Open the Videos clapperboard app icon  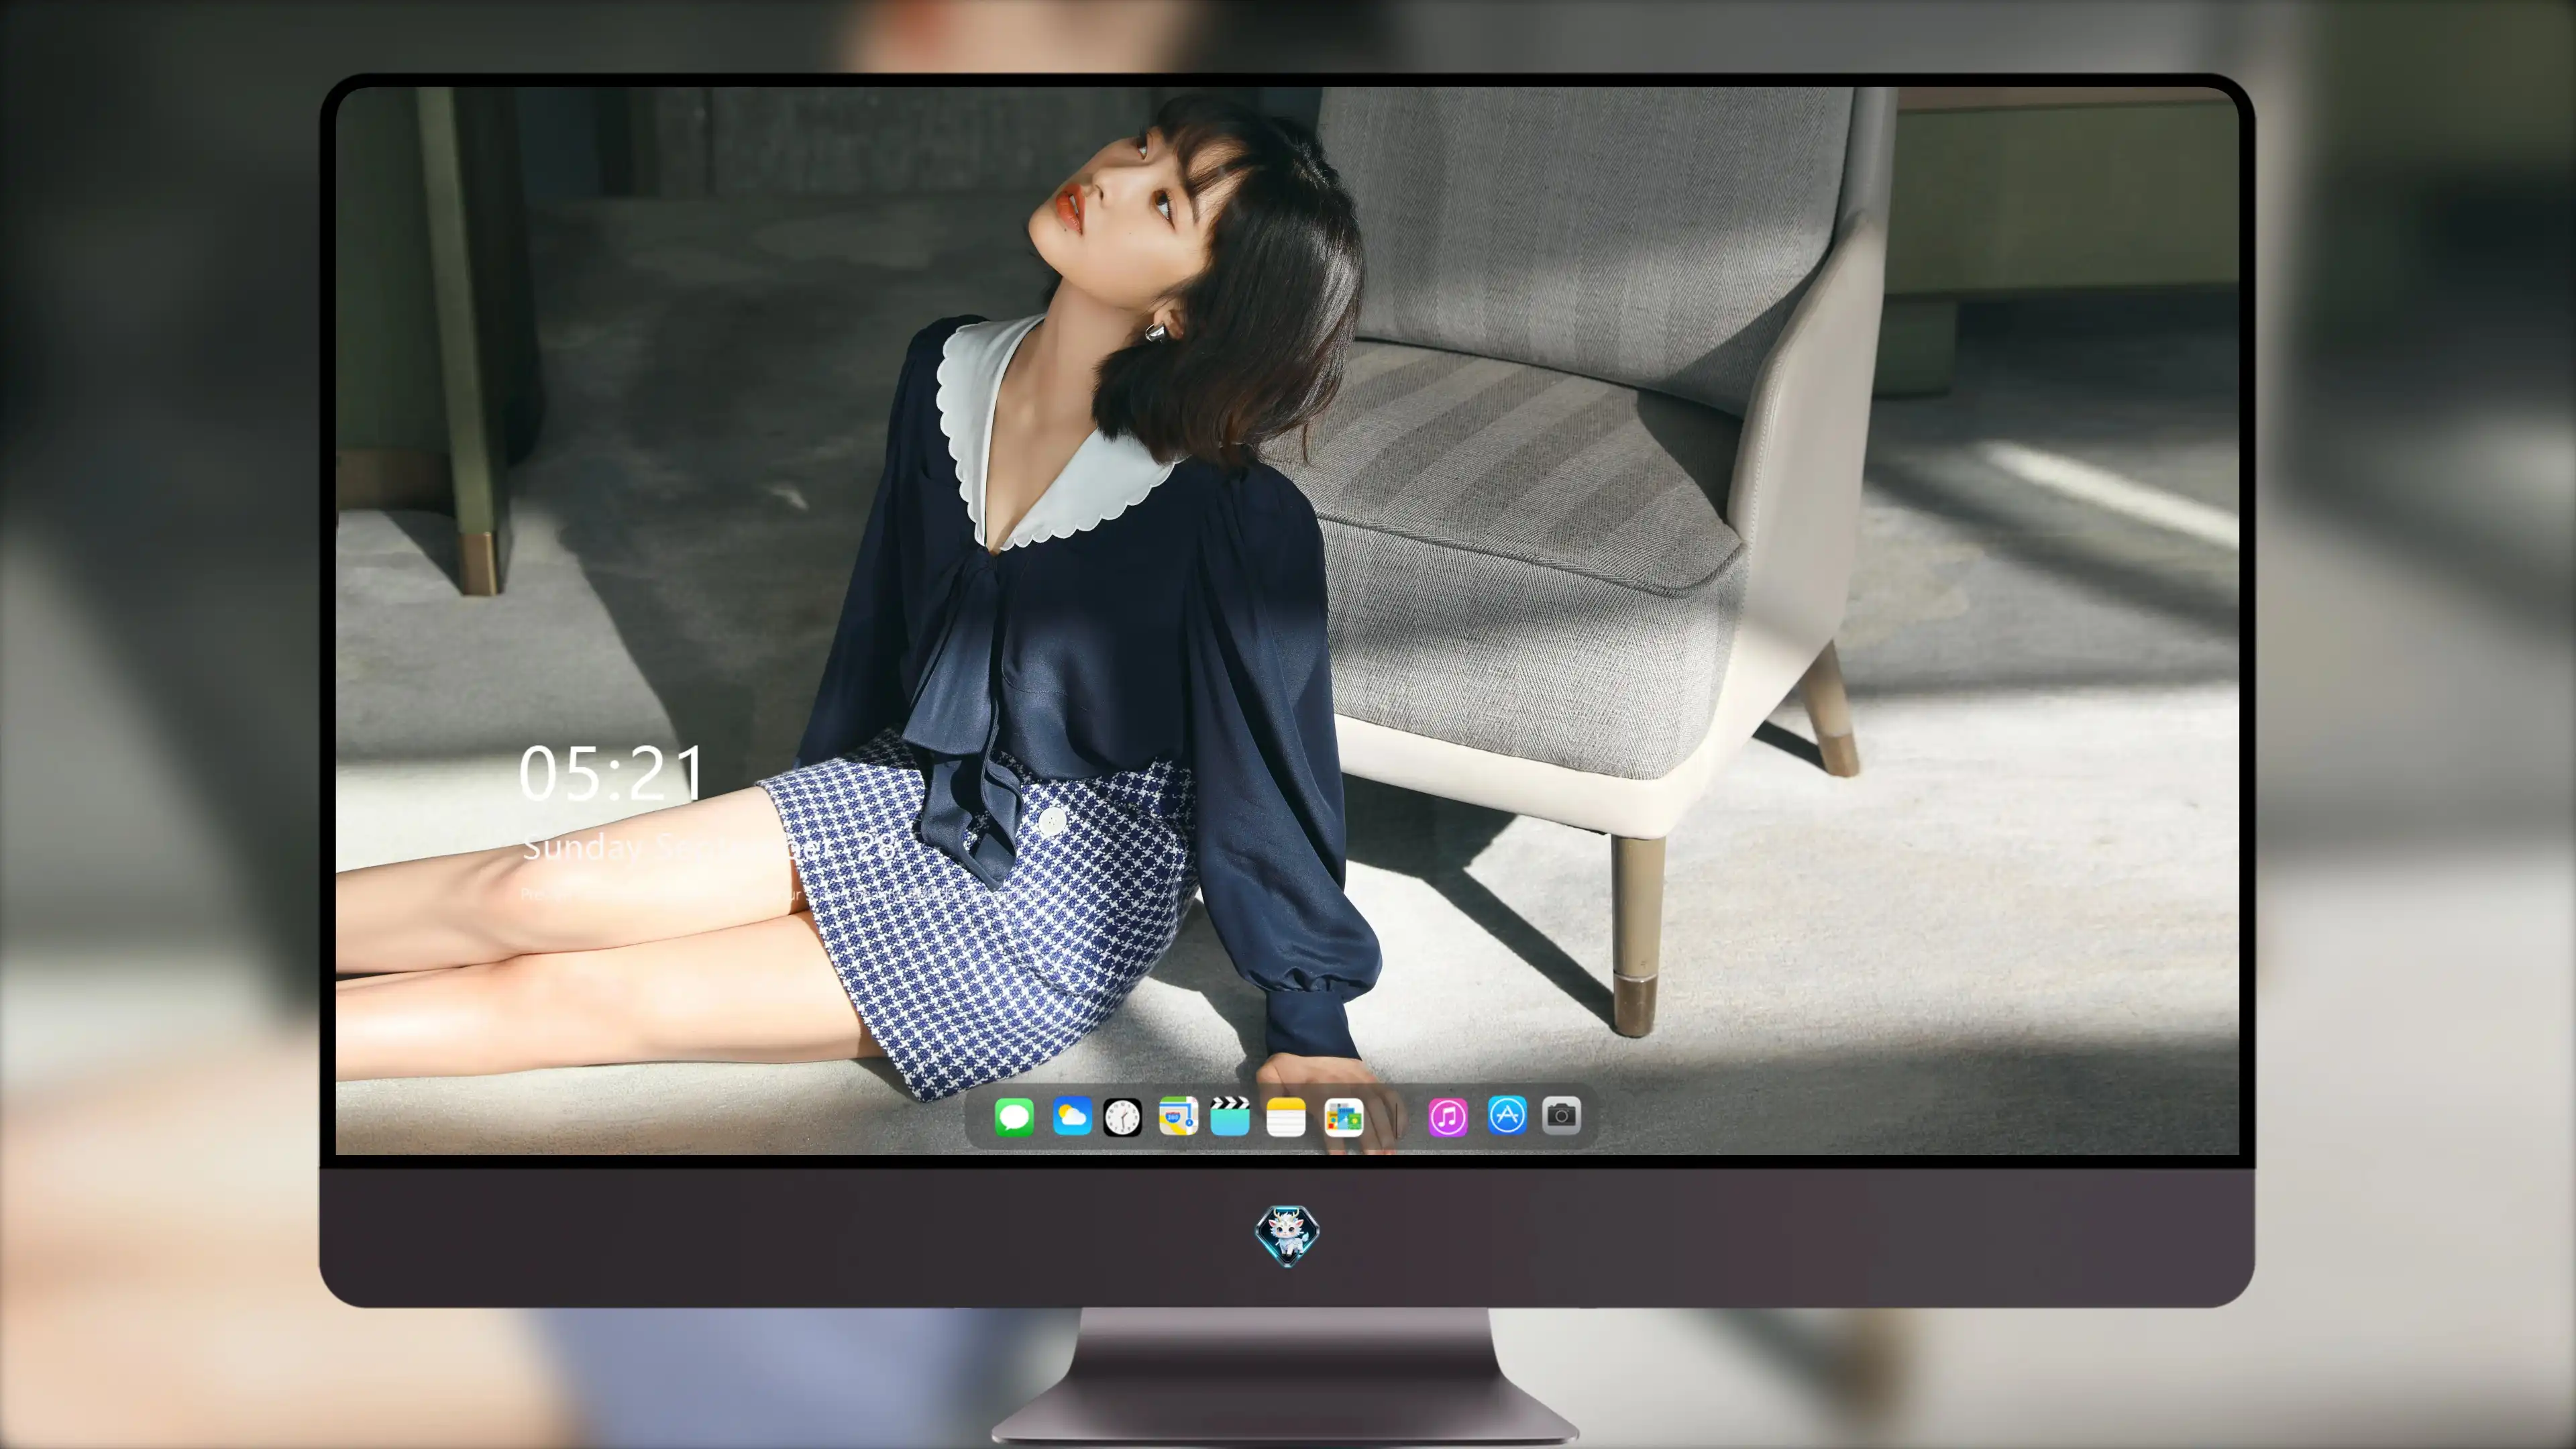[1230, 1116]
